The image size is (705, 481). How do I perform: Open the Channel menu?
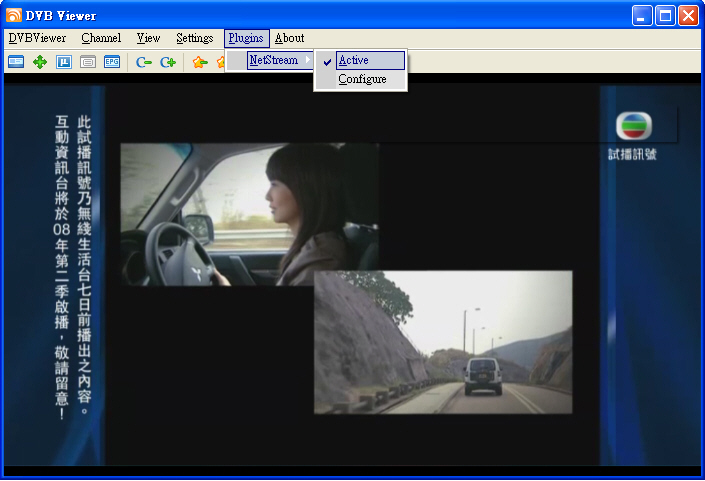[101, 38]
